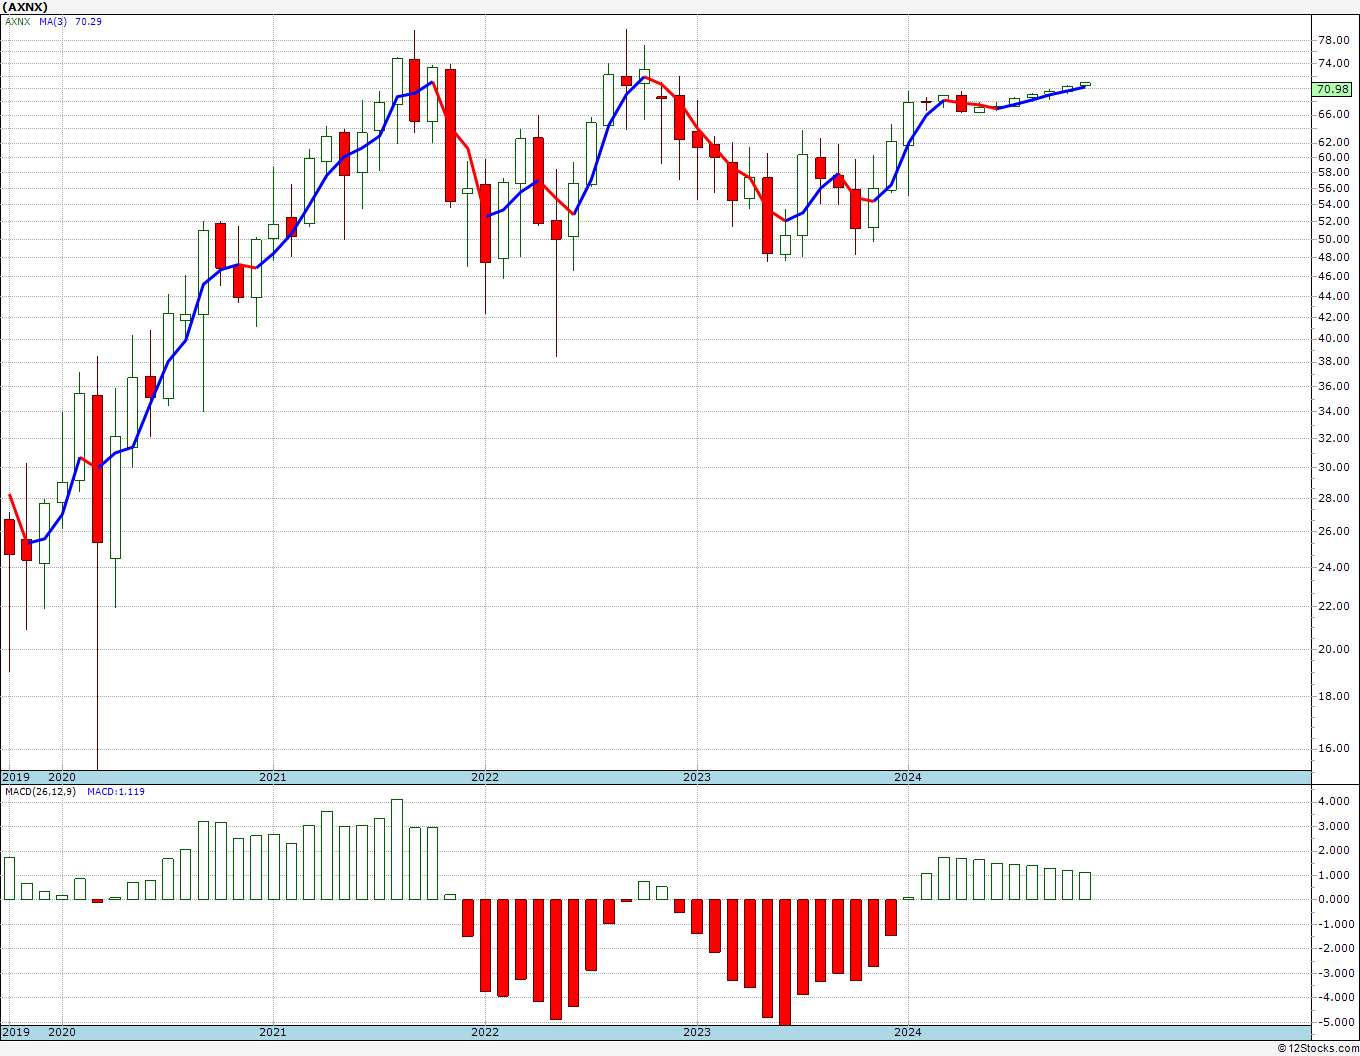The image size is (1360, 1056).
Task: Click the "78.00" price axis label
Action: point(1334,40)
